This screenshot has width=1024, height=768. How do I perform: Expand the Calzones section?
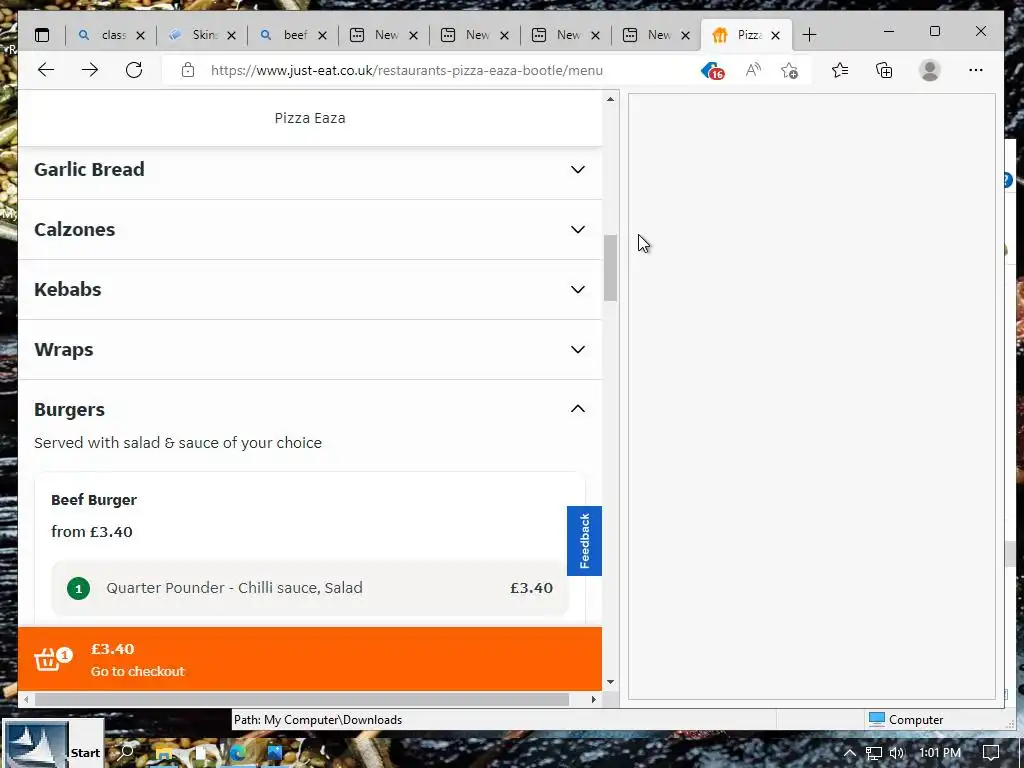(x=310, y=230)
